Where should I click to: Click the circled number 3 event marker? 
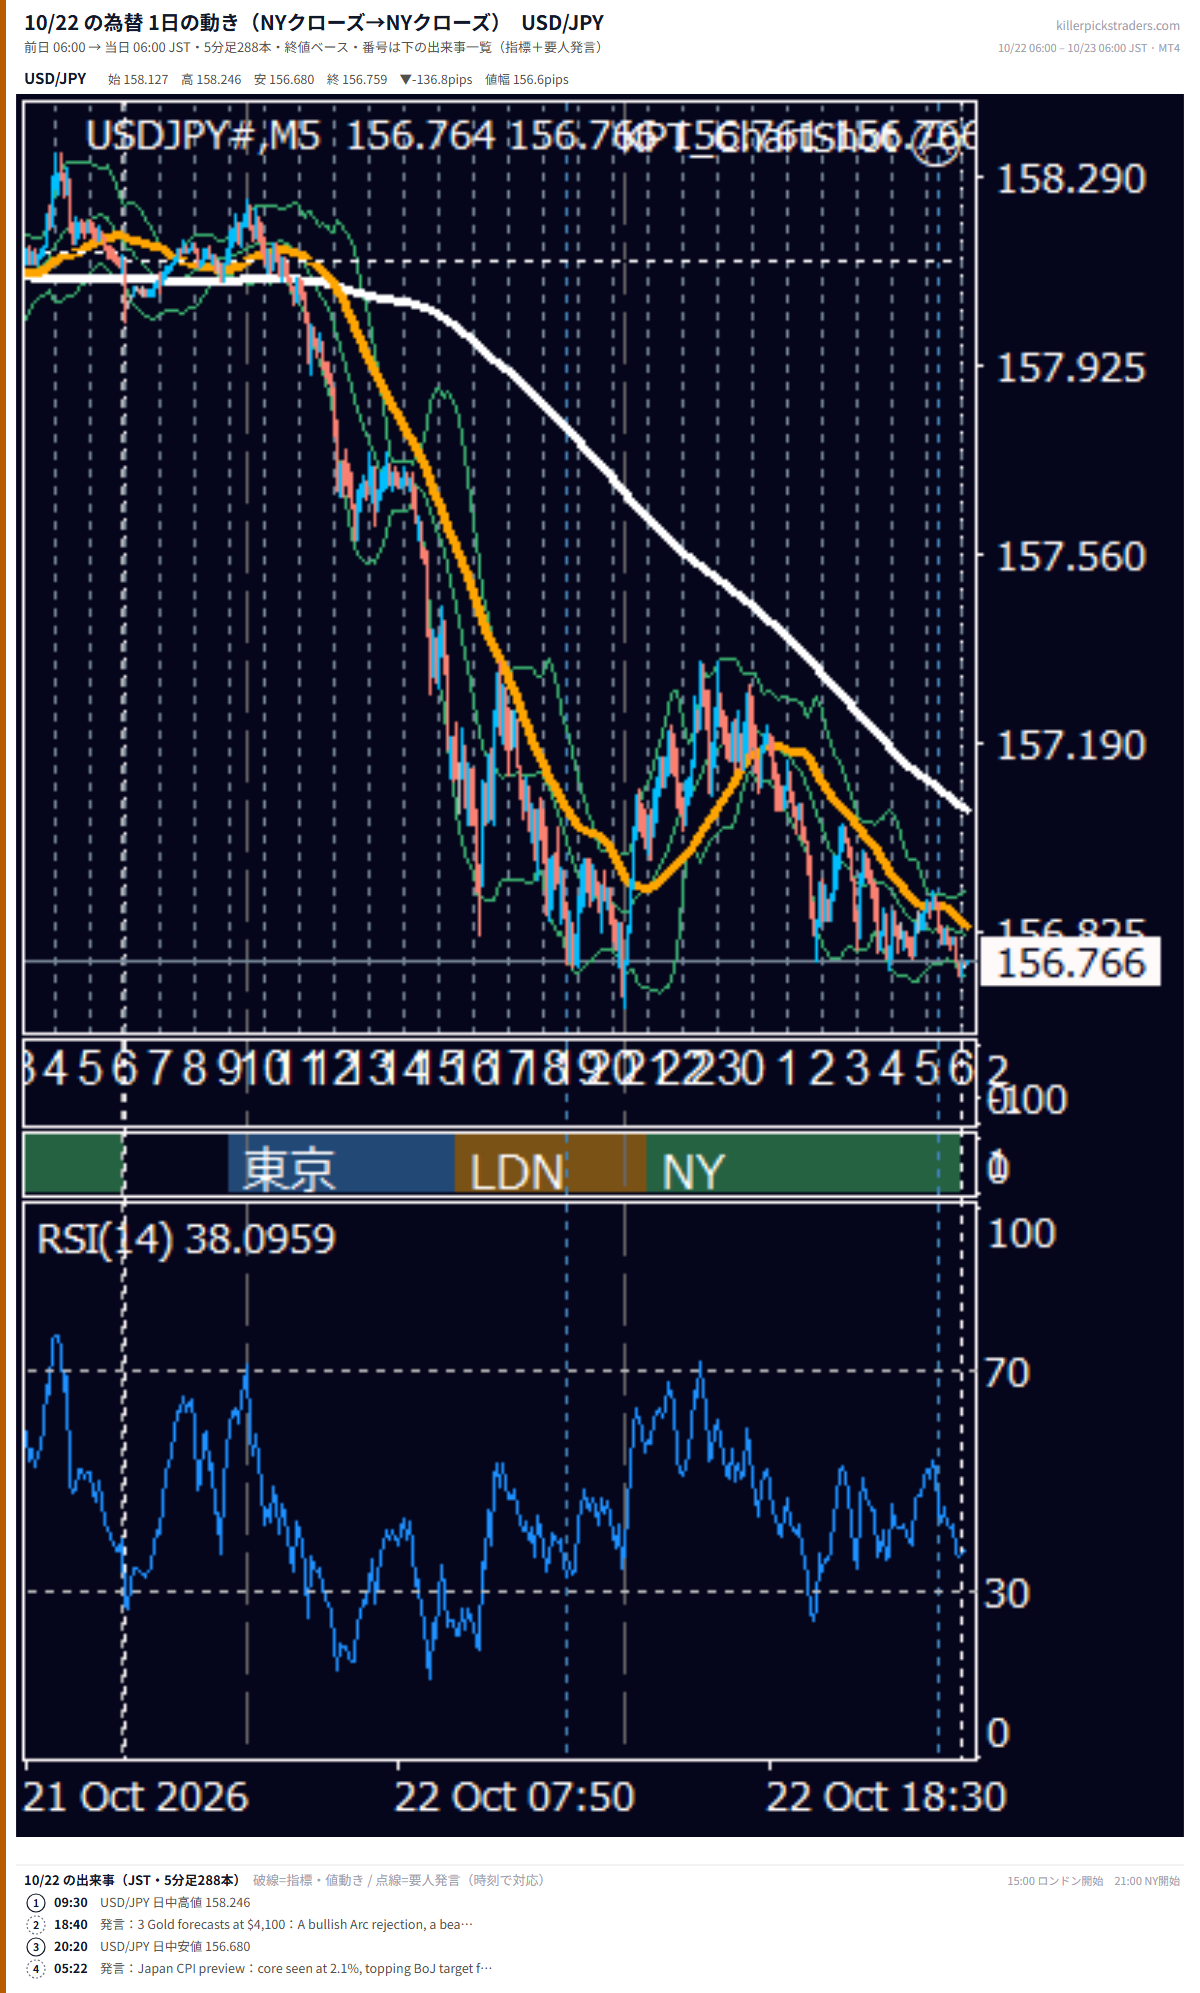(x=36, y=1946)
